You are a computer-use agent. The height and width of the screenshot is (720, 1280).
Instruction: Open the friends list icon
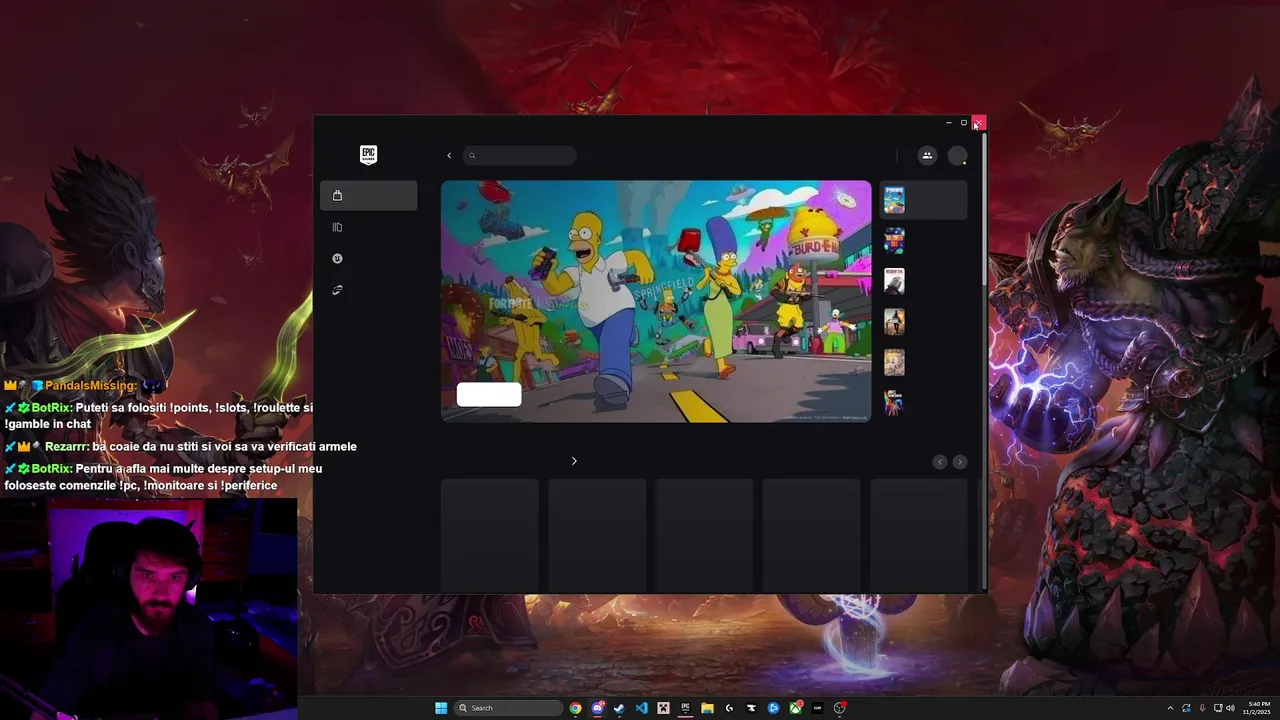coord(927,155)
